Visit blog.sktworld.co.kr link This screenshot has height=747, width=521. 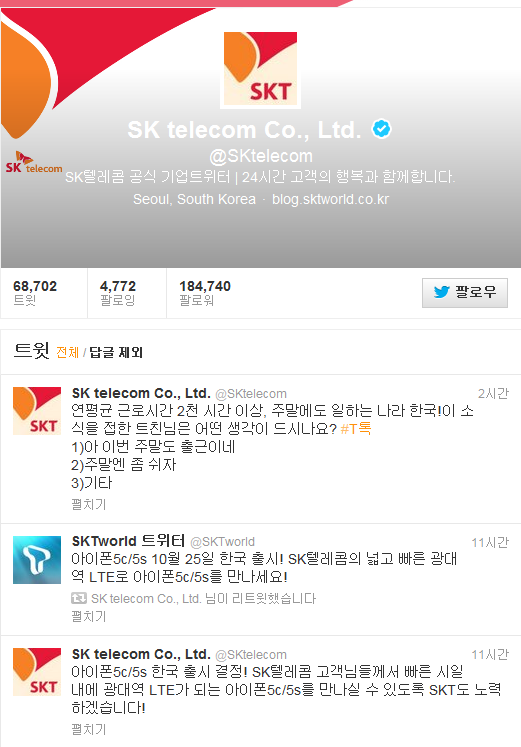330,199
